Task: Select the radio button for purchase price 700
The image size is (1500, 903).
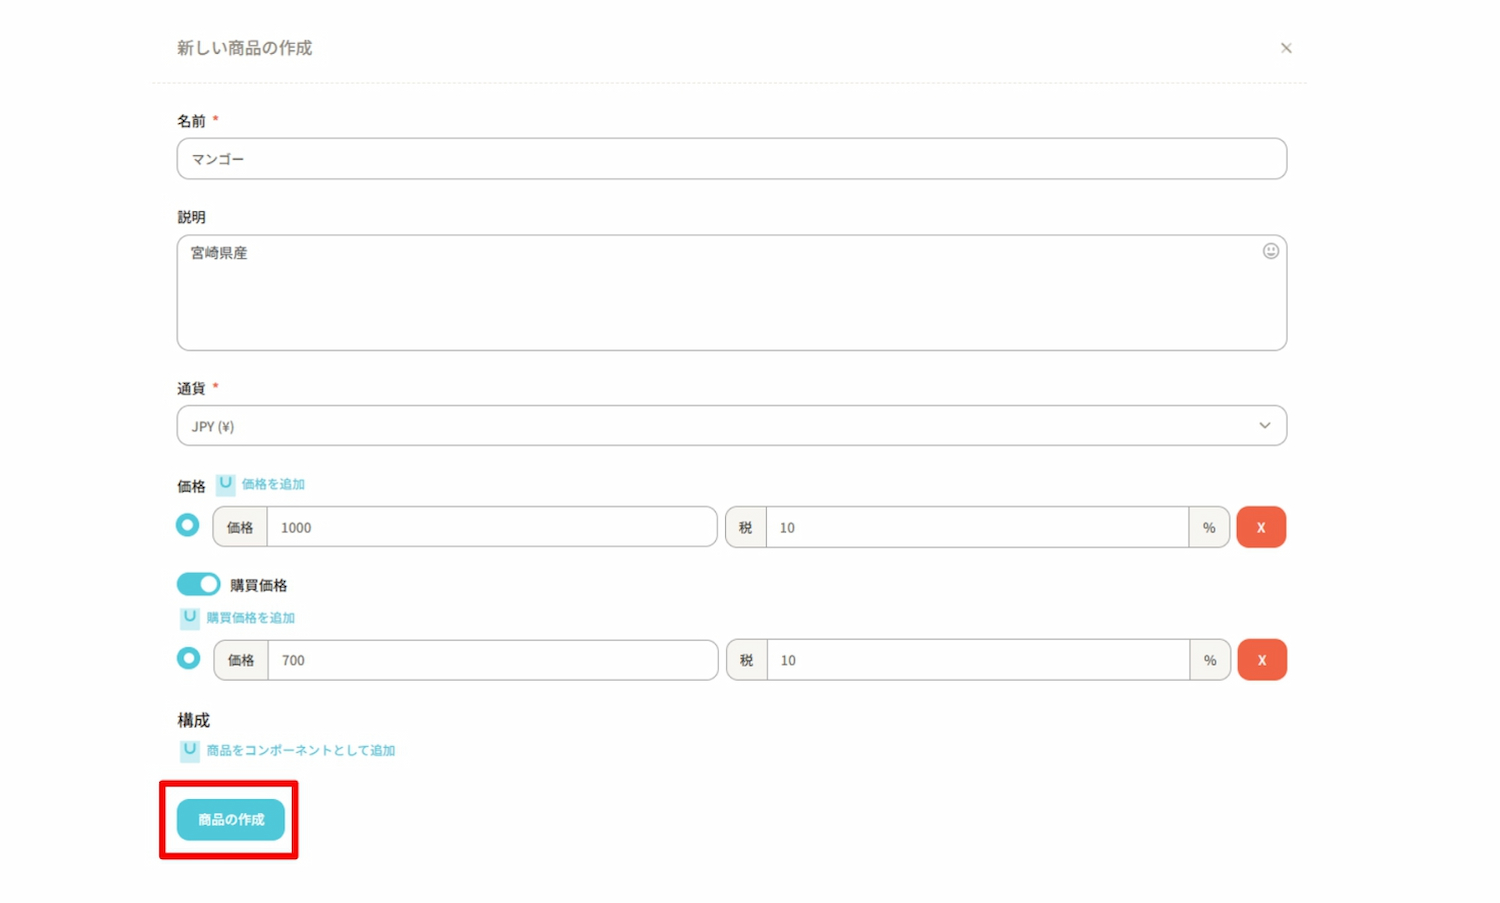Action: (188, 658)
